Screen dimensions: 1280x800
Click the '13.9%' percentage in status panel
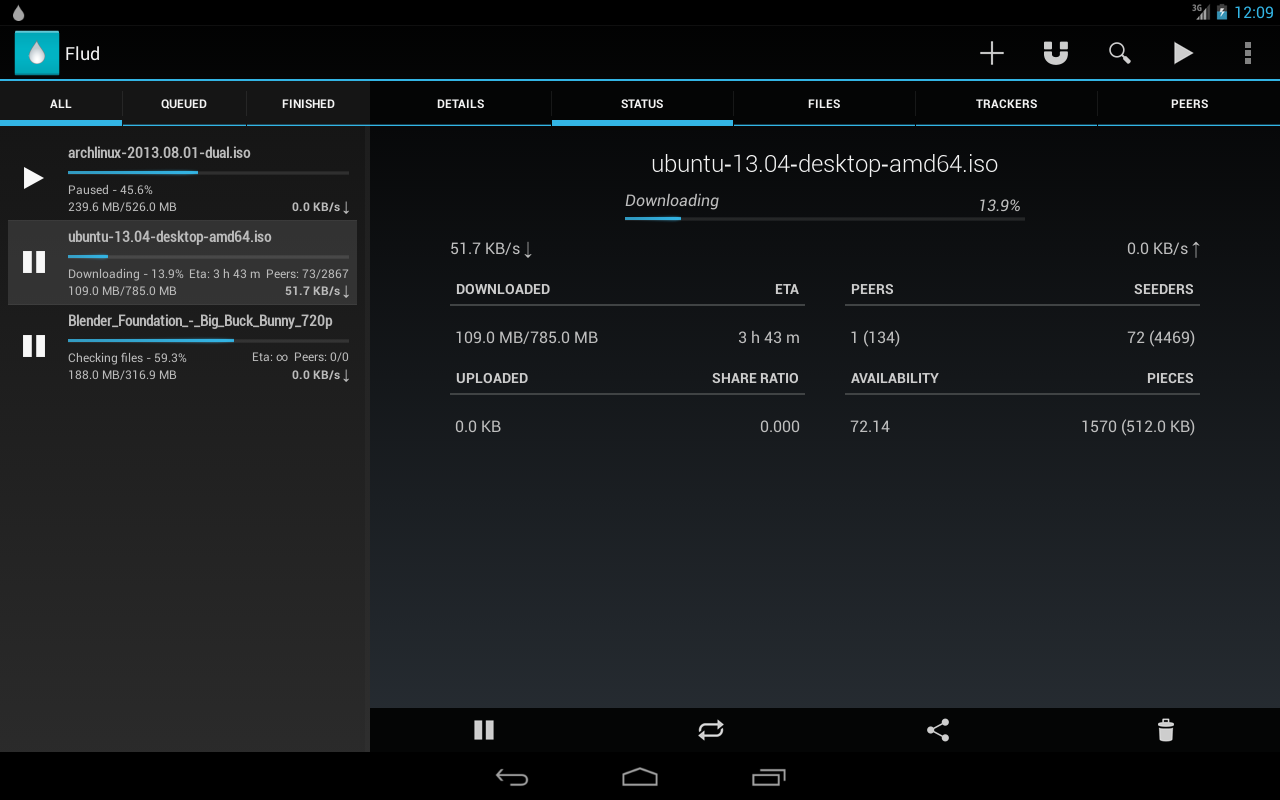click(x=999, y=205)
